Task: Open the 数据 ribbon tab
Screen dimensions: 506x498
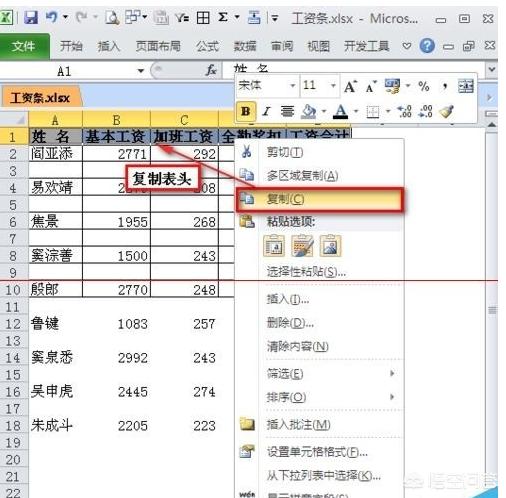Action: click(x=245, y=46)
